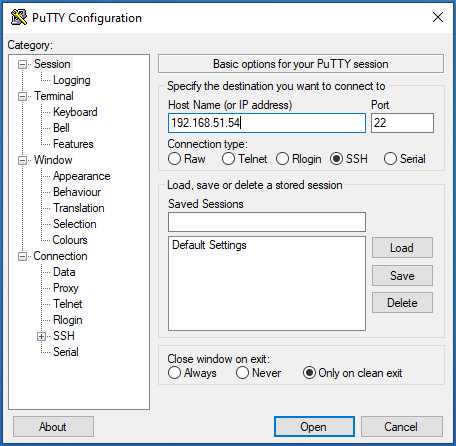Open the Logging category
The height and width of the screenshot is (446, 456).
pyautogui.click(x=72, y=80)
